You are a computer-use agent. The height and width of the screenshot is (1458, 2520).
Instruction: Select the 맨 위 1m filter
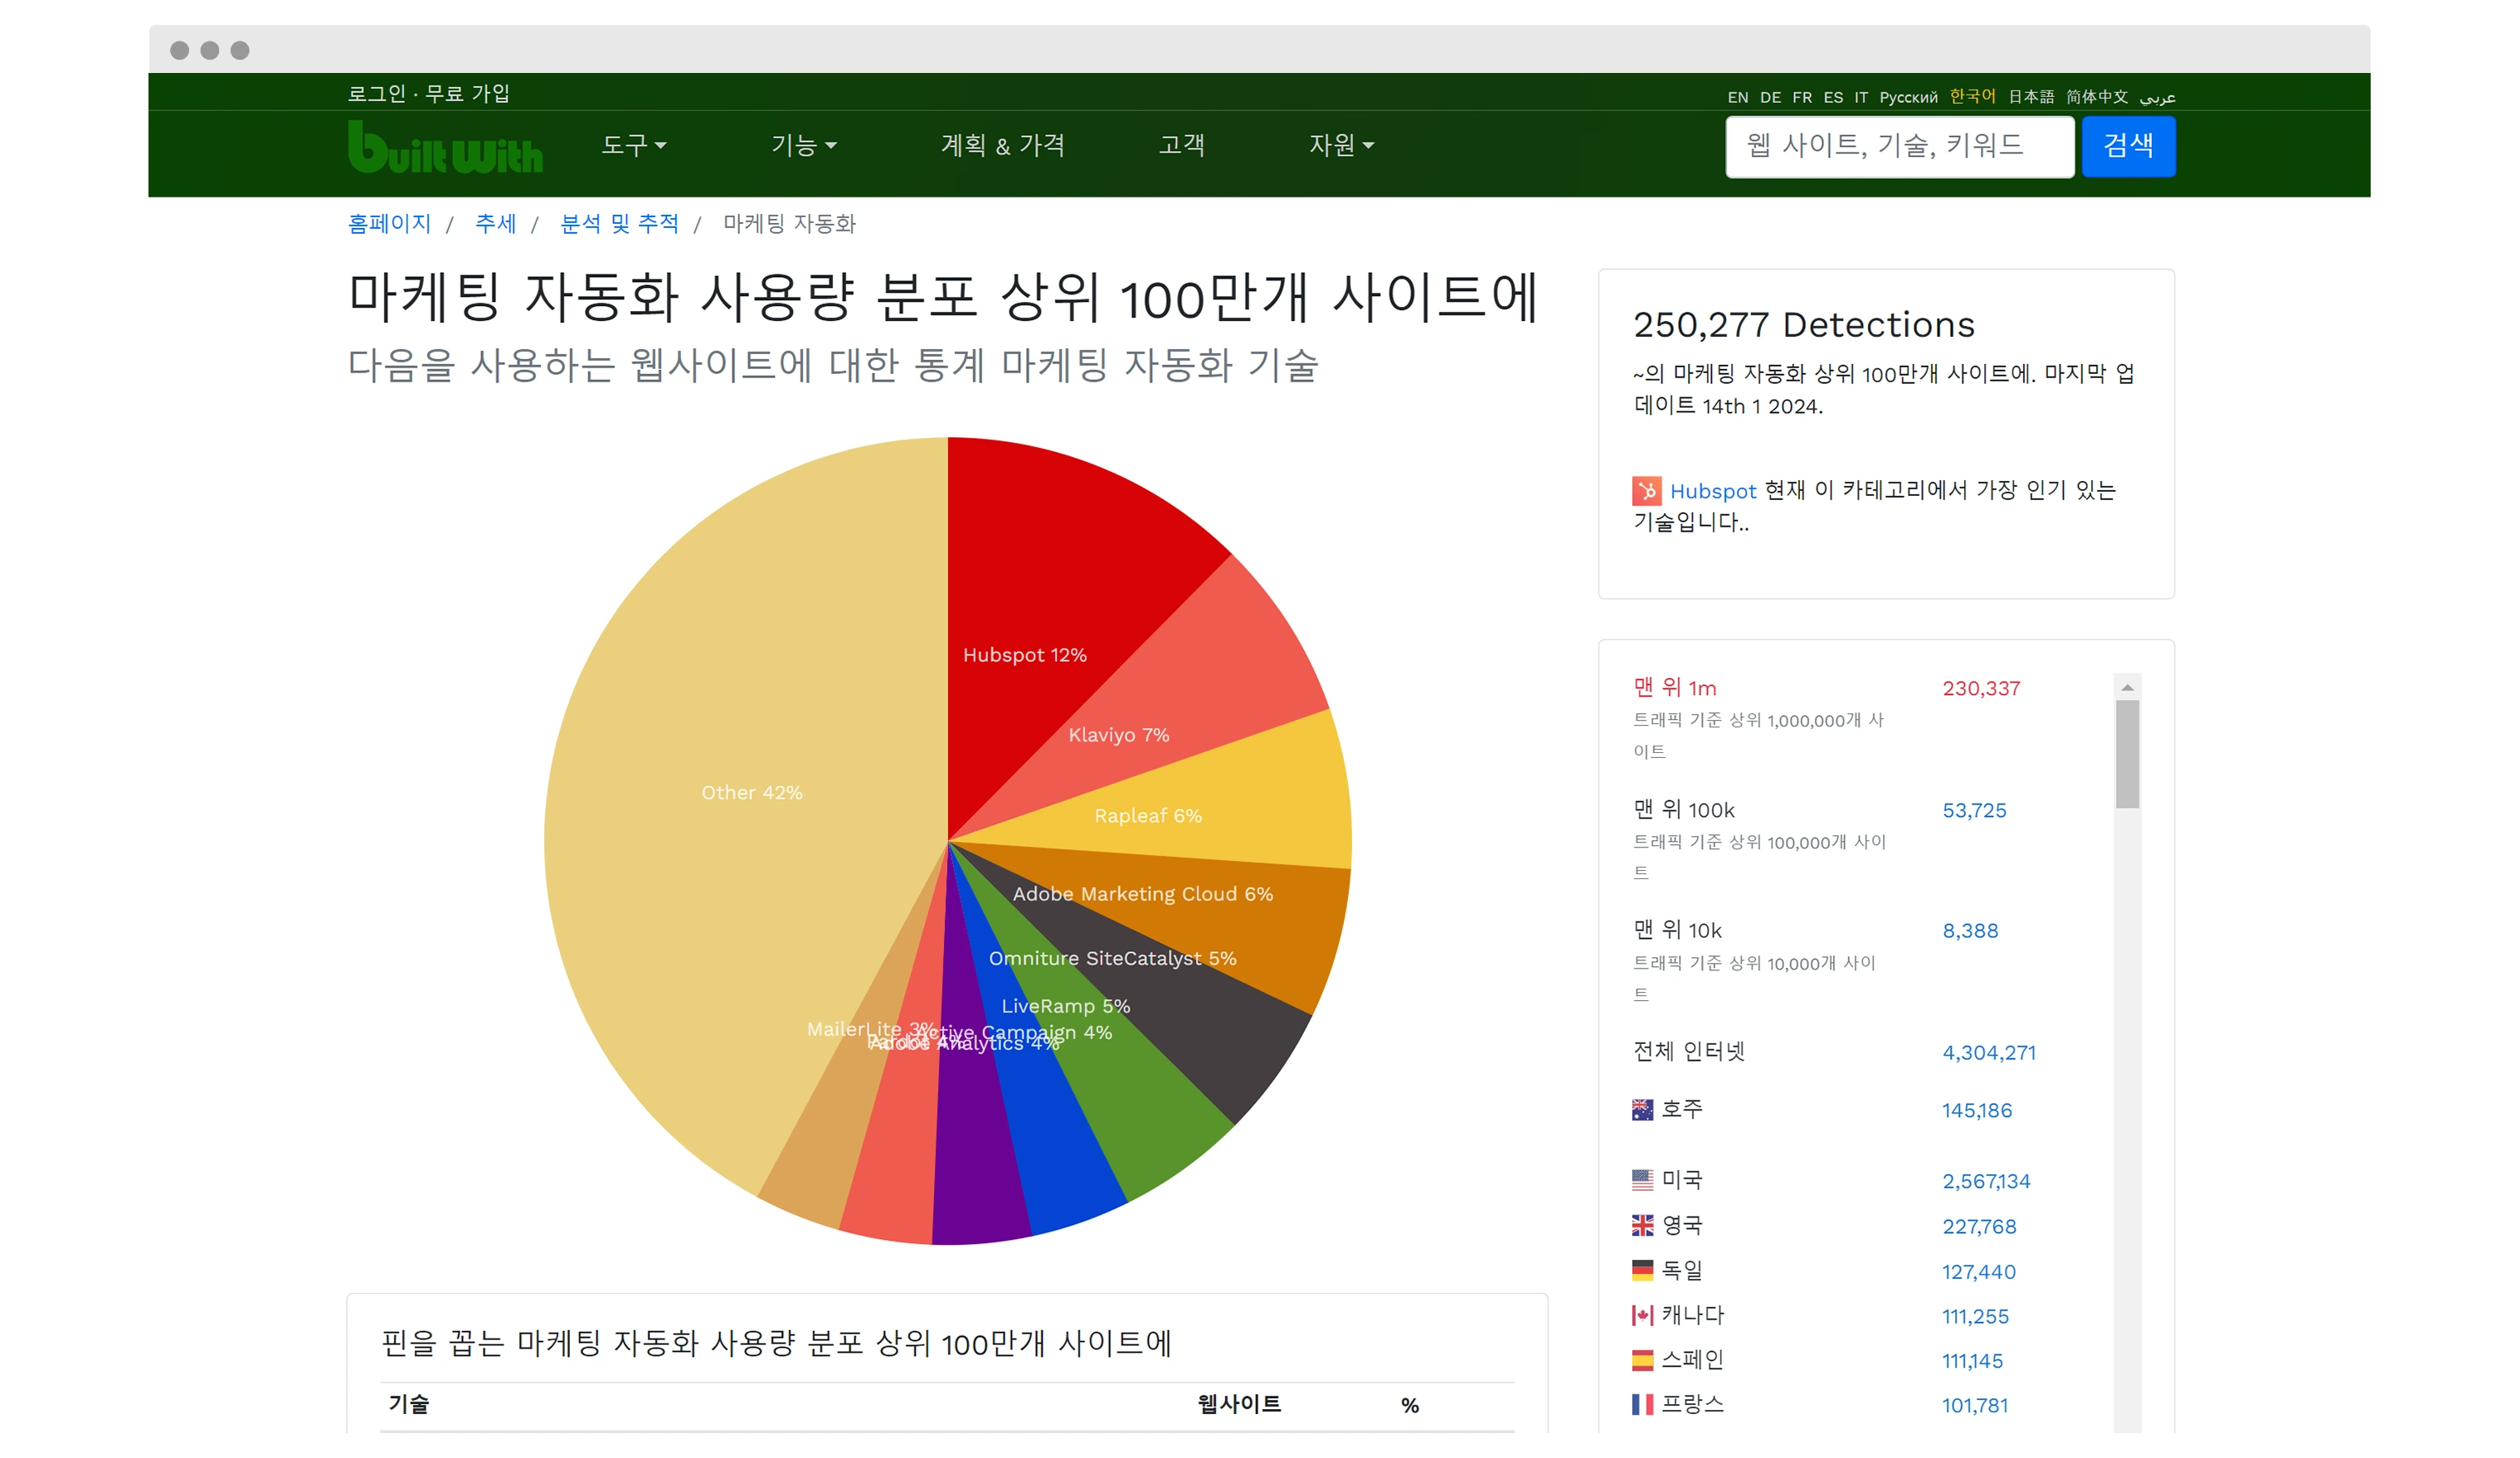[1674, 688]
